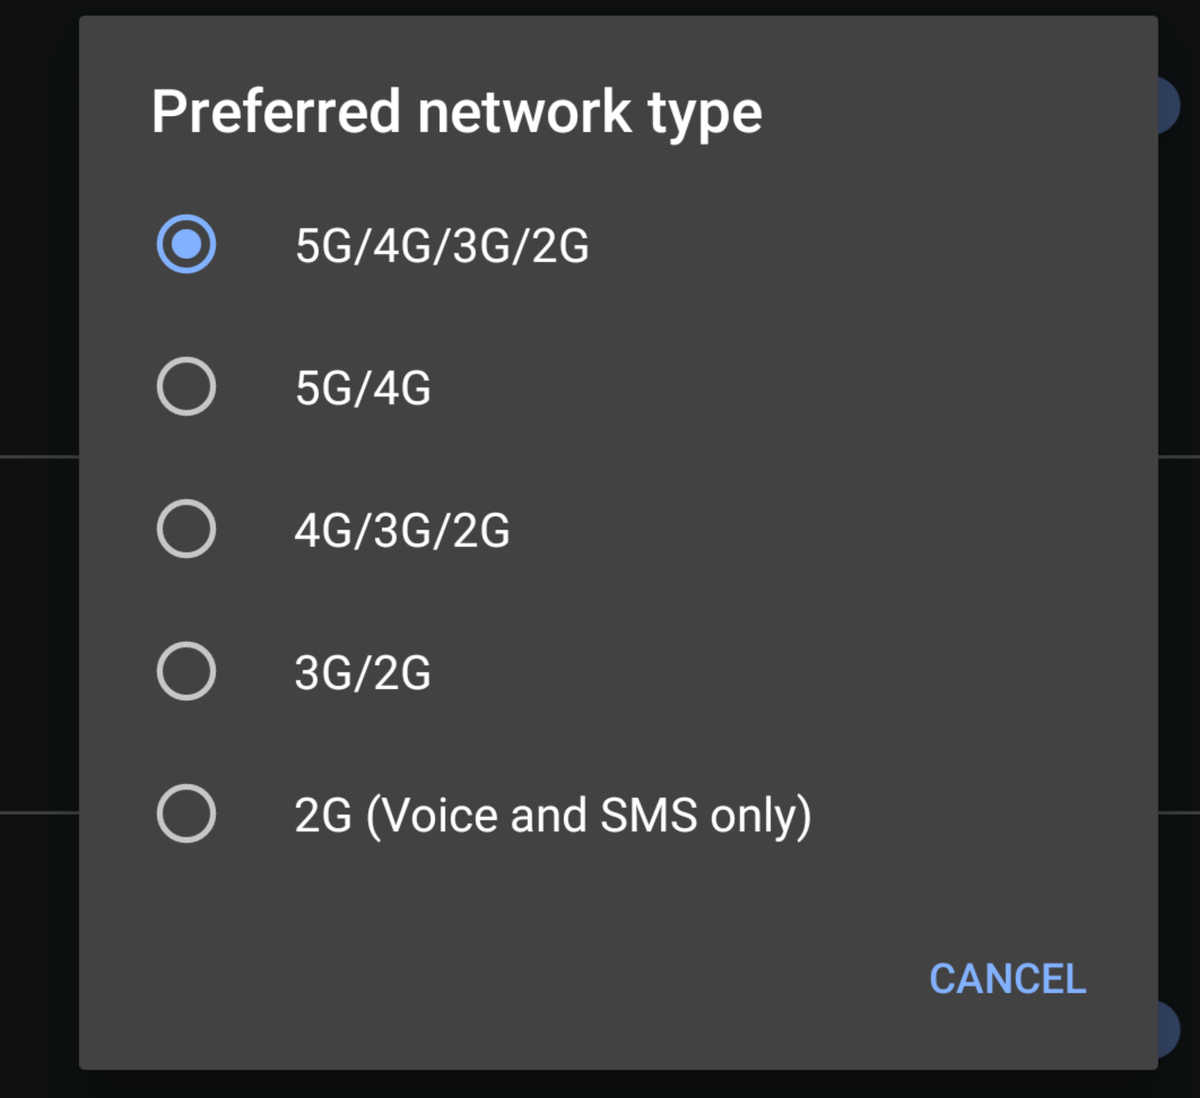The width and height of the screenshot is (1200, 1098).
Task: Pick the 3G/2G radio button
Action: 186,671
